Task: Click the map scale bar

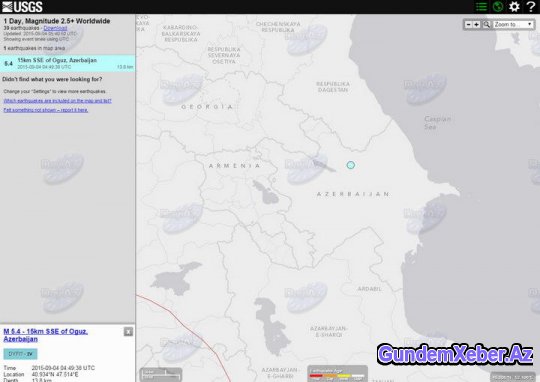Action: pyautogui.click(x=161, y=374)
